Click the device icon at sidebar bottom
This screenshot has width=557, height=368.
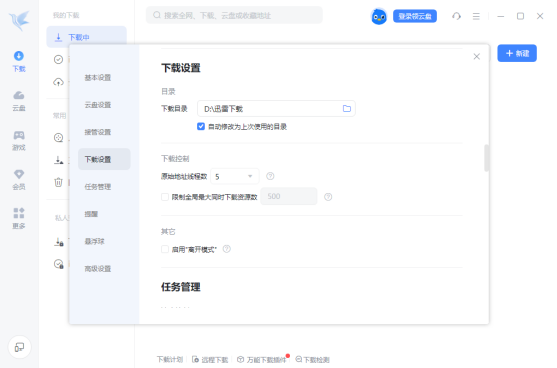tap(20, 347)
